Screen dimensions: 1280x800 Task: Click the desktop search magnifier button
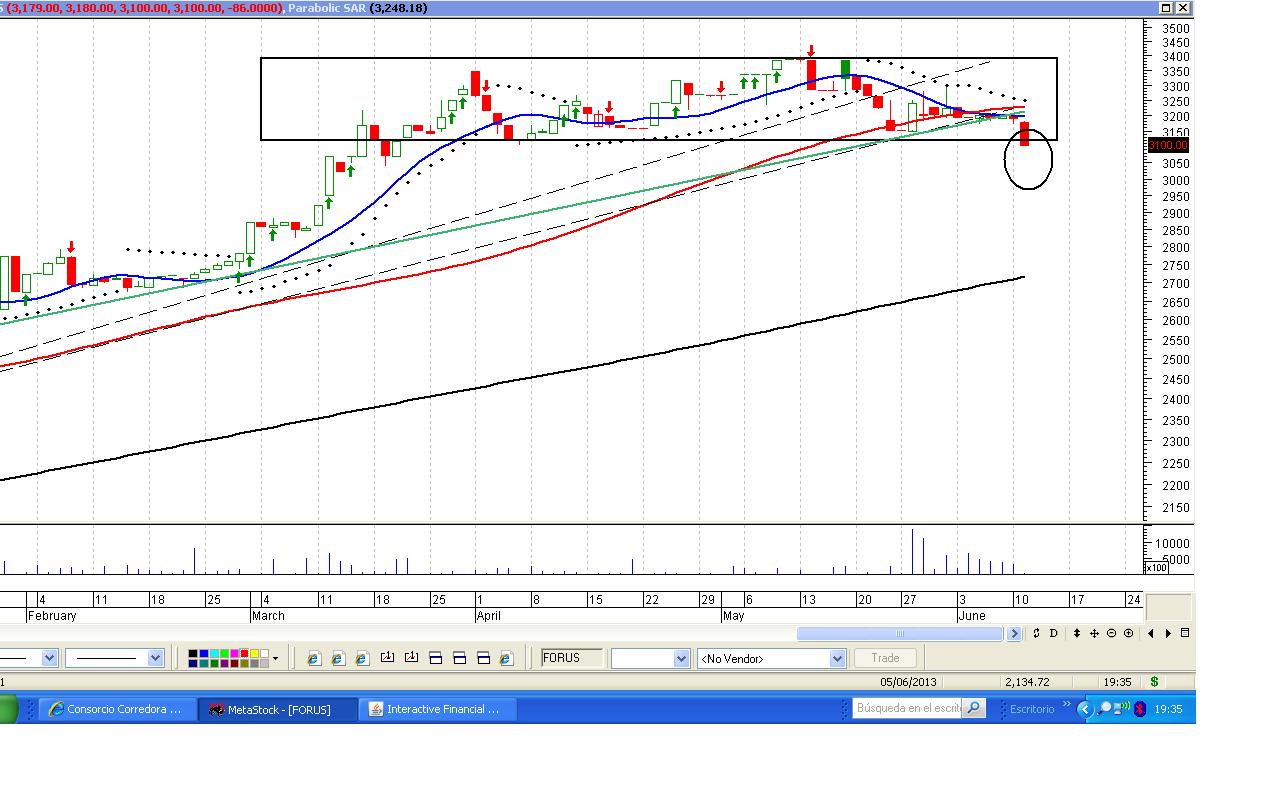[973, 708]
